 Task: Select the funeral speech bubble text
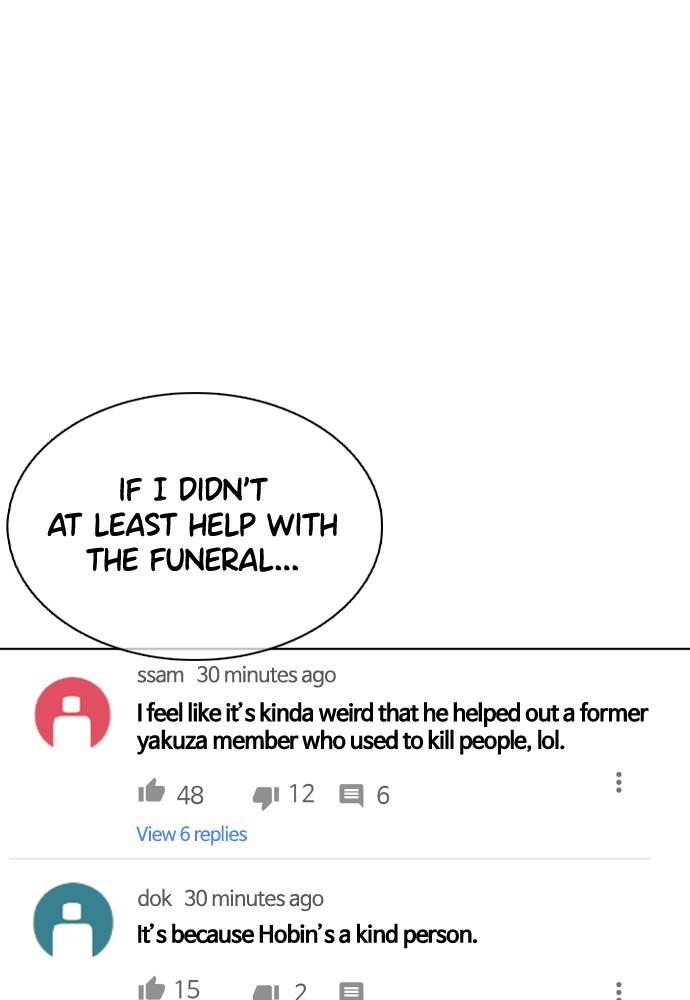(193, 526)
